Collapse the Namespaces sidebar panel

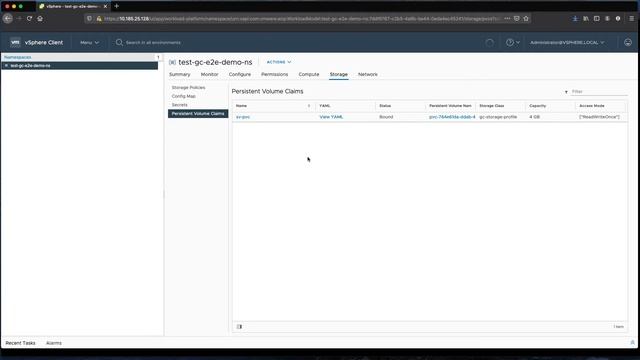coord(158,57)
